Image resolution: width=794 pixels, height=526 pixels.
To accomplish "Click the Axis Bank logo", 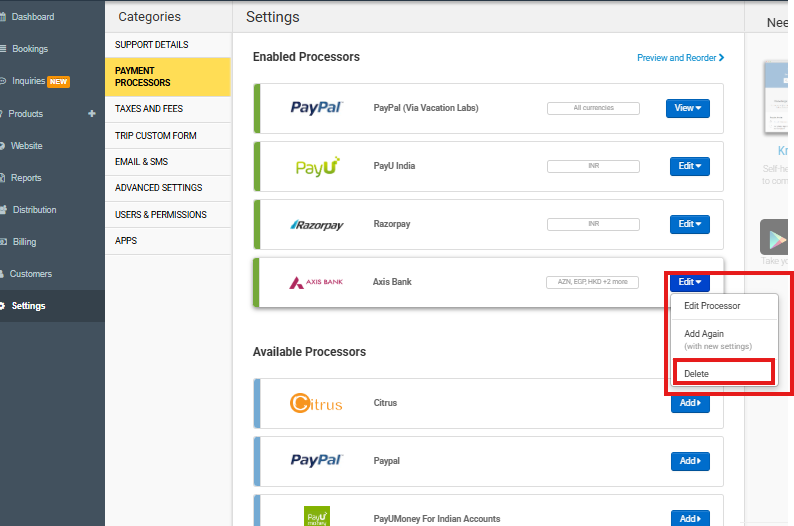I will (x=316, y=283).
